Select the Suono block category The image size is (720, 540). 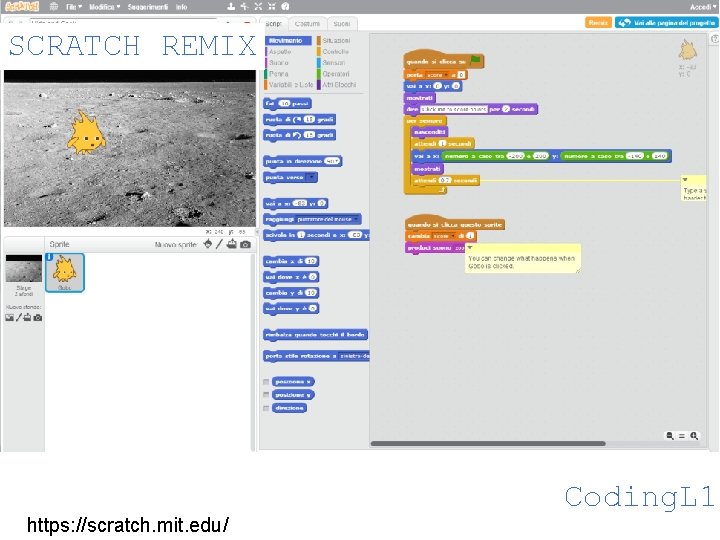coord(279,62)
